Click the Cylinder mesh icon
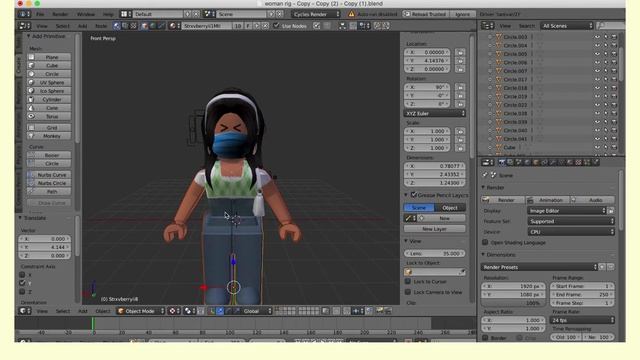 tap(31, 99)
